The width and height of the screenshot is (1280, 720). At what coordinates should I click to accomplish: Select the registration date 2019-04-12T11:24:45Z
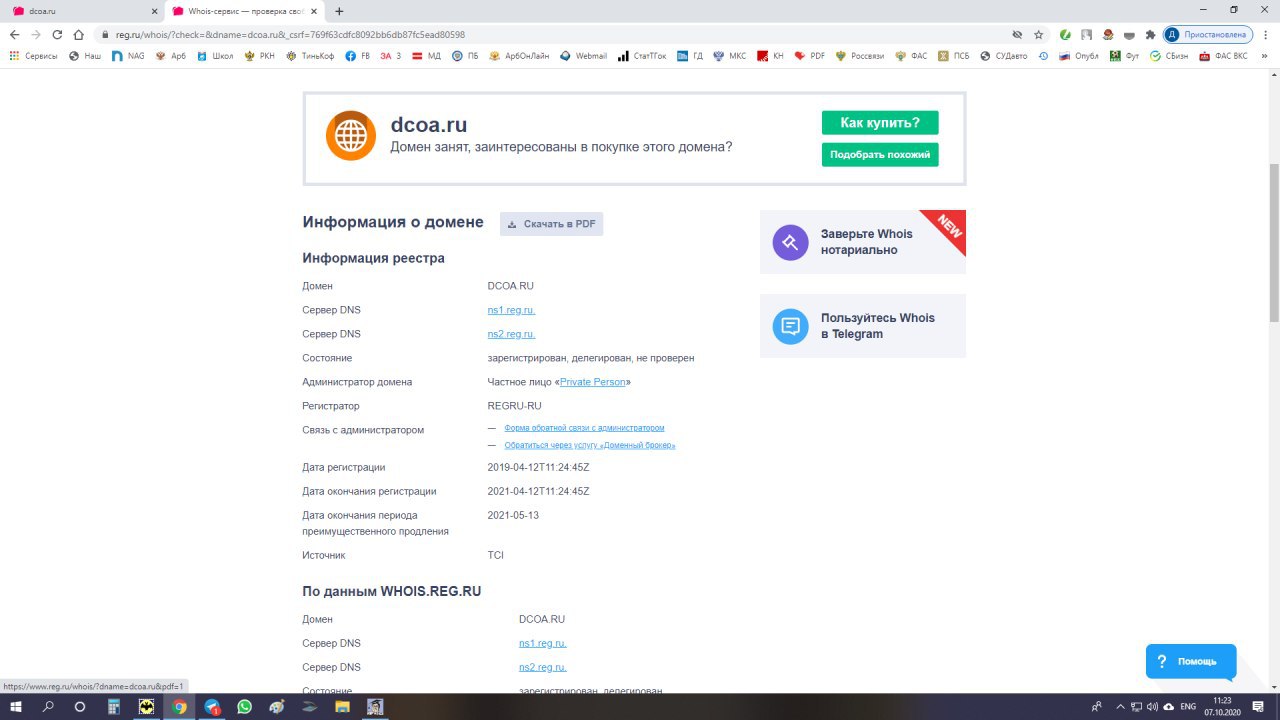538,467
